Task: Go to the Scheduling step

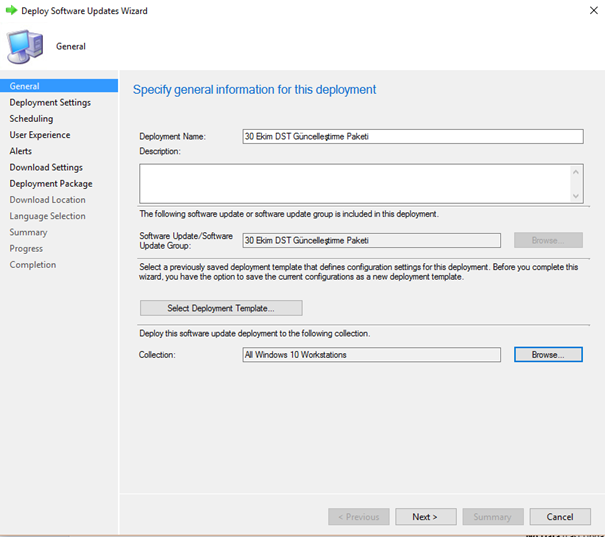Action: coord(31,119)
